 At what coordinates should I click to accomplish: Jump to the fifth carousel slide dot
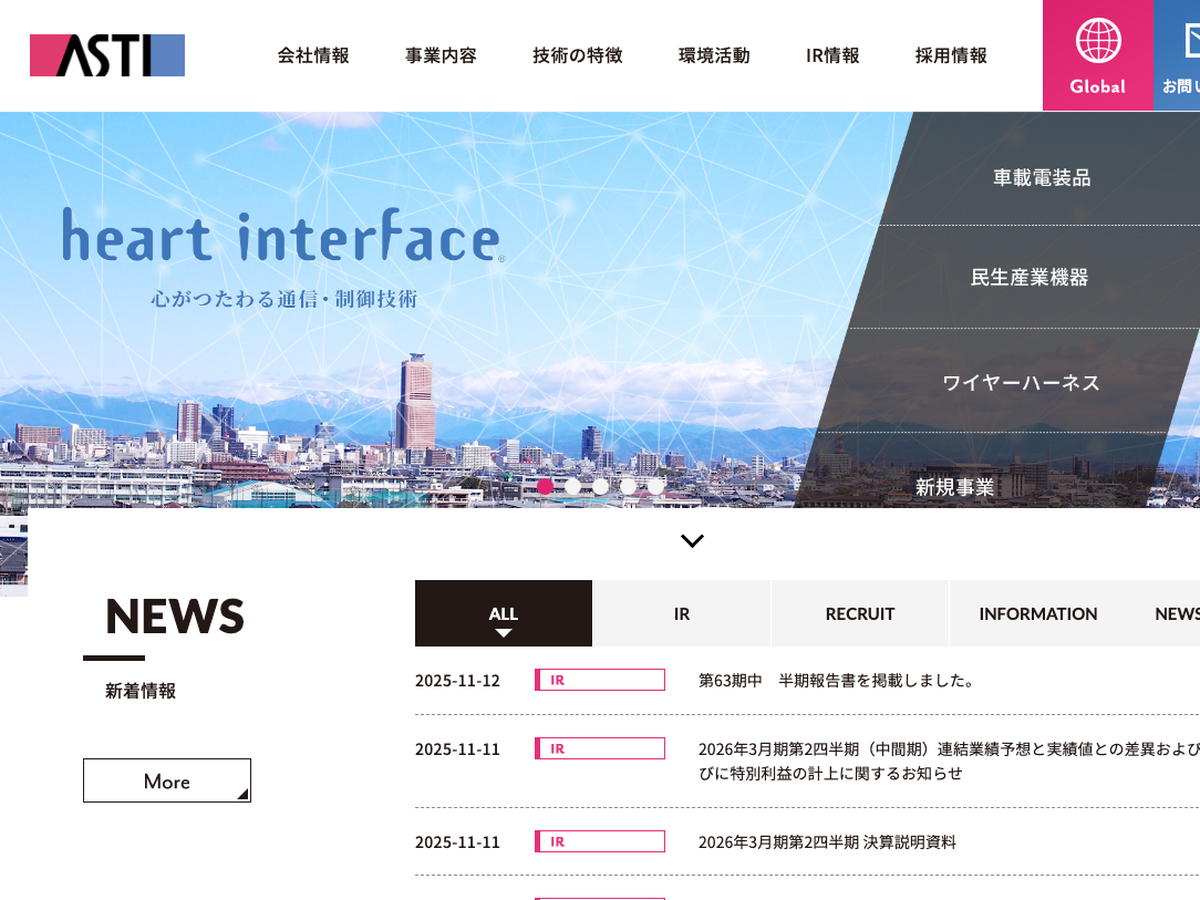[656, 486]
